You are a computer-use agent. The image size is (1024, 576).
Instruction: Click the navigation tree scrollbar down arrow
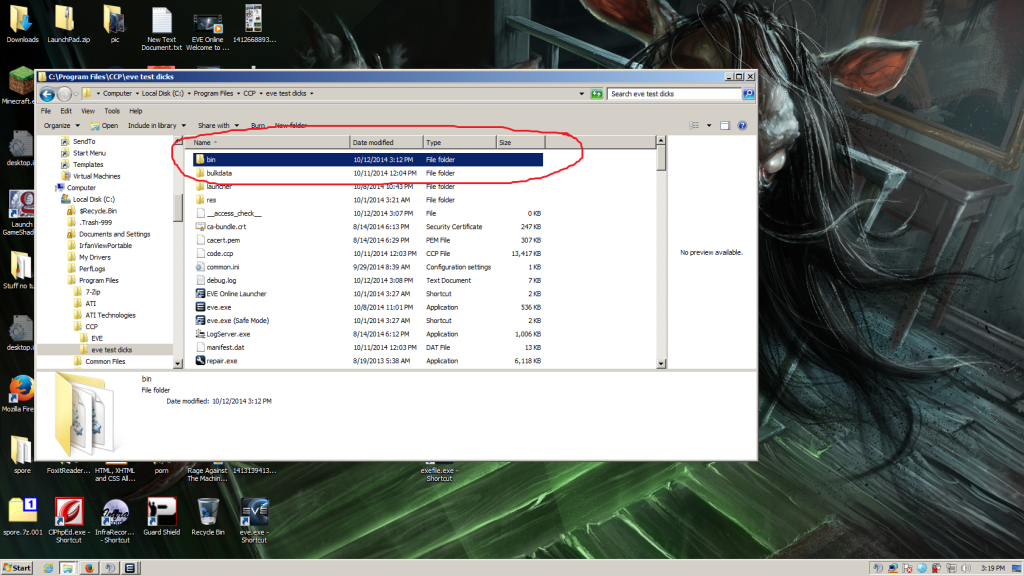coord(178,364)
